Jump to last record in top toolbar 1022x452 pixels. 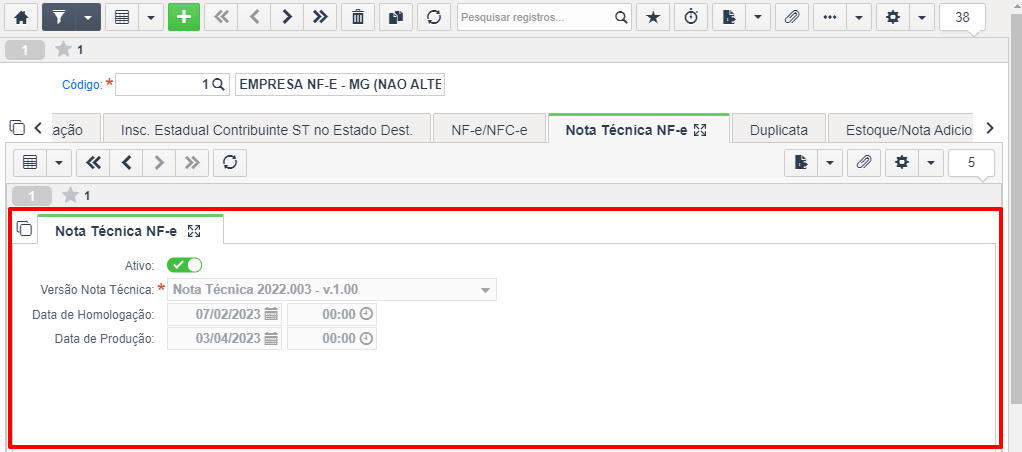coord(320,18)
